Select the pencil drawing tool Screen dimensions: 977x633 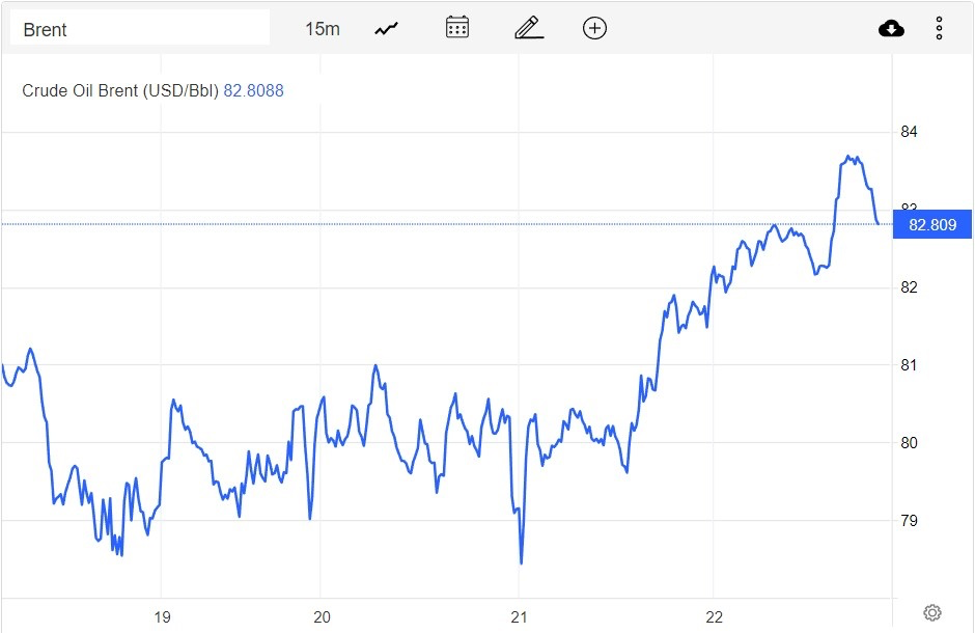(x=528, y=28)
